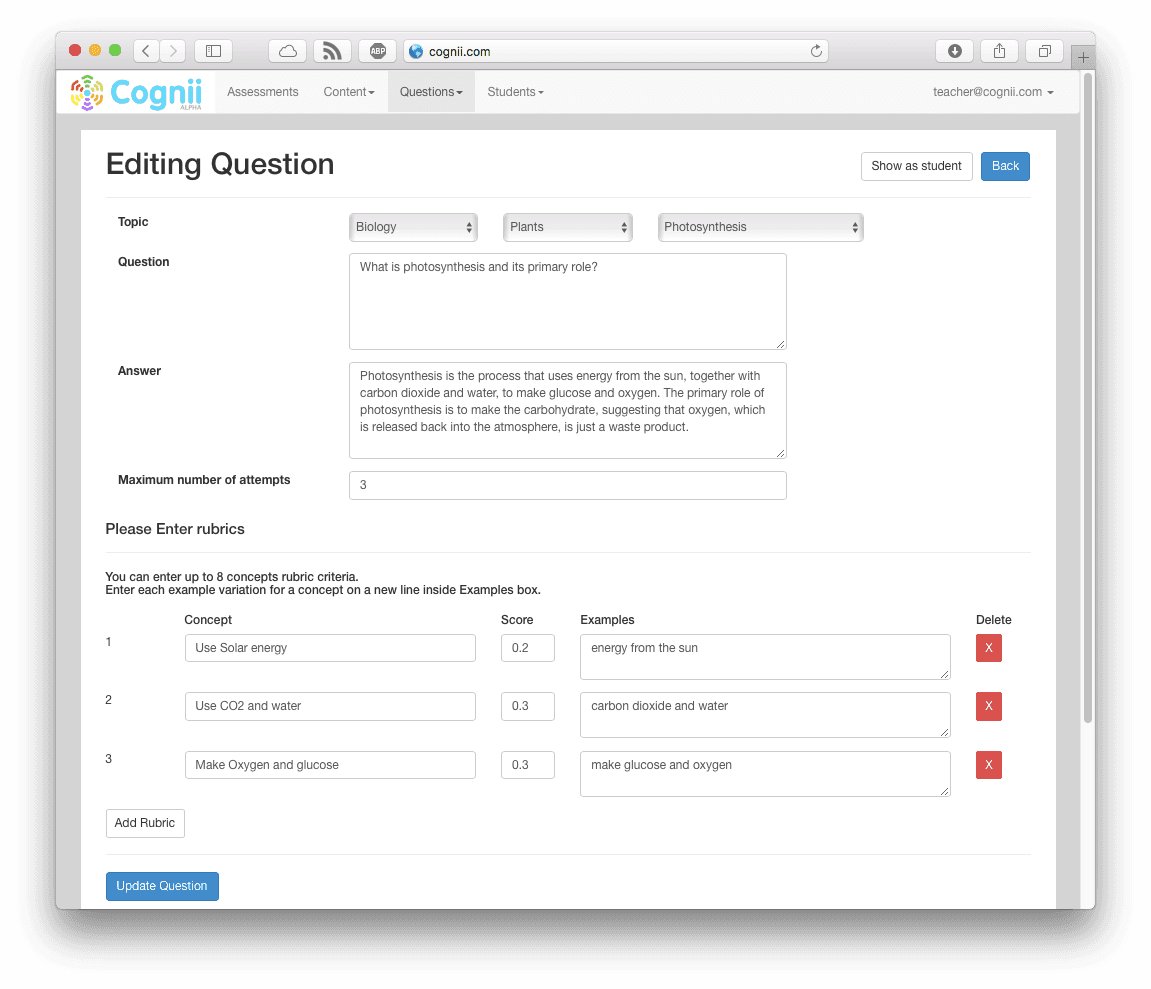Open the Plants topic dropdown
This screenshot has height=989, width=1151.
[x=567, y=227]
